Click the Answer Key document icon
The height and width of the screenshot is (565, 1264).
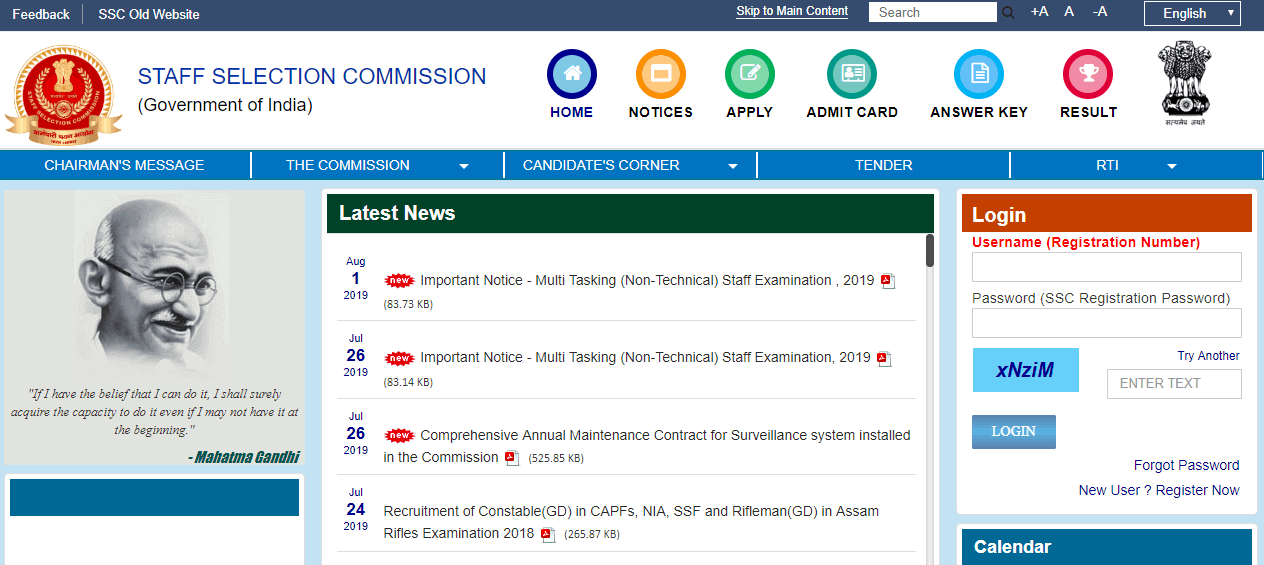[978, 74]
